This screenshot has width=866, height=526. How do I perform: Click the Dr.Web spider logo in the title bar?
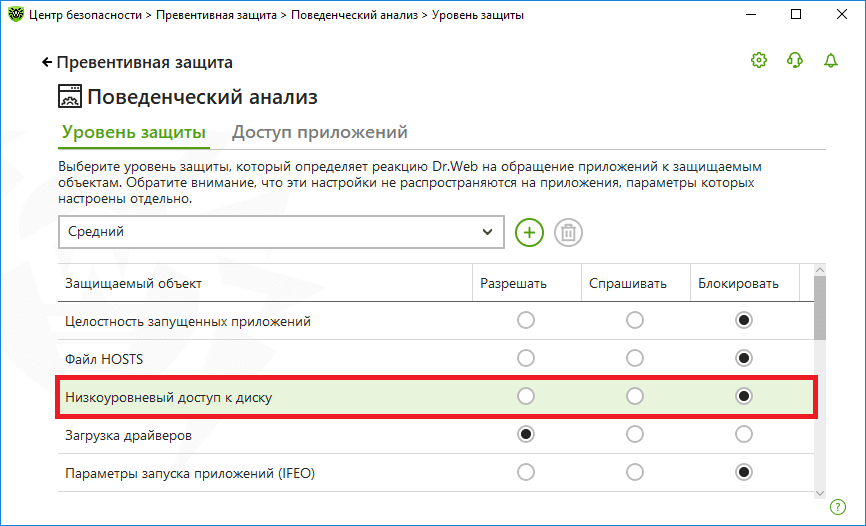(15, 14)
